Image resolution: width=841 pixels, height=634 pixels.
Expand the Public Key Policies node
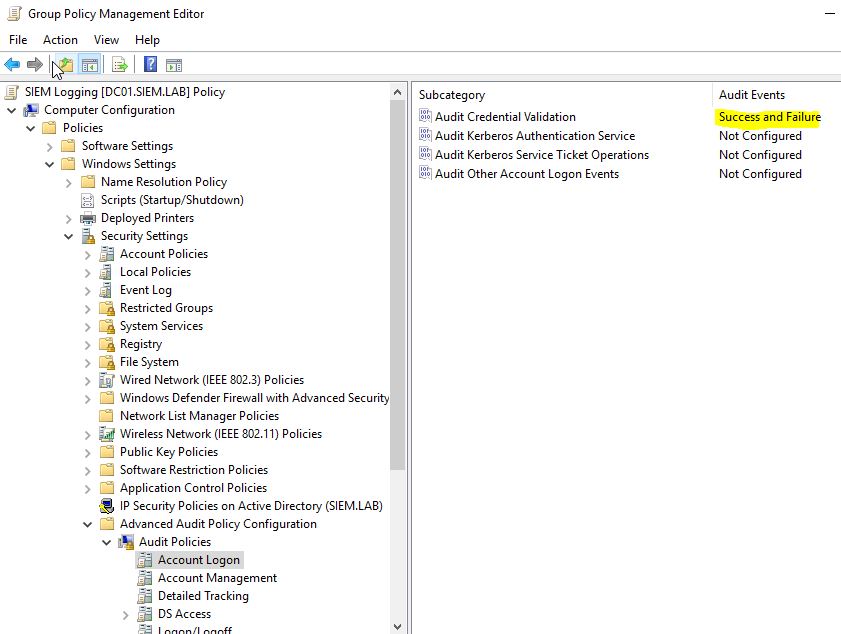(x=88, y=453)
